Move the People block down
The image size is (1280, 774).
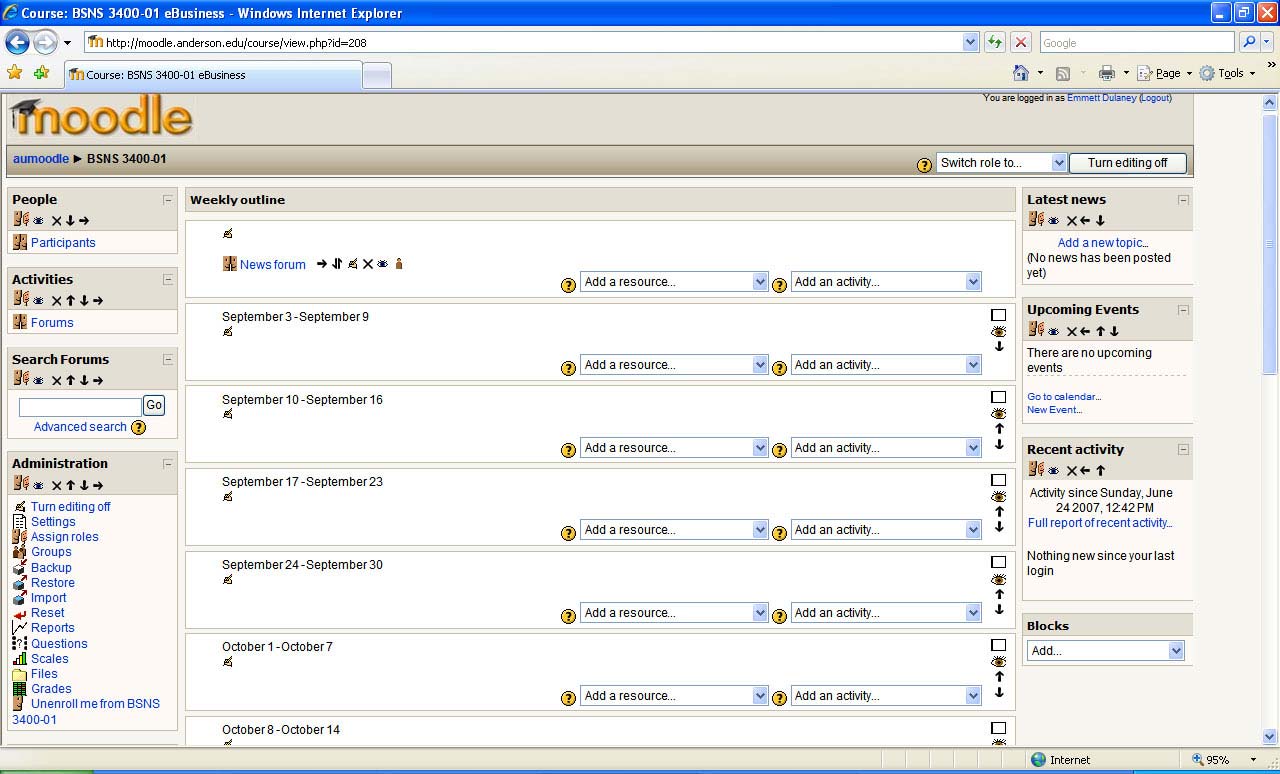pyautogui.click(x=70, y=221)
